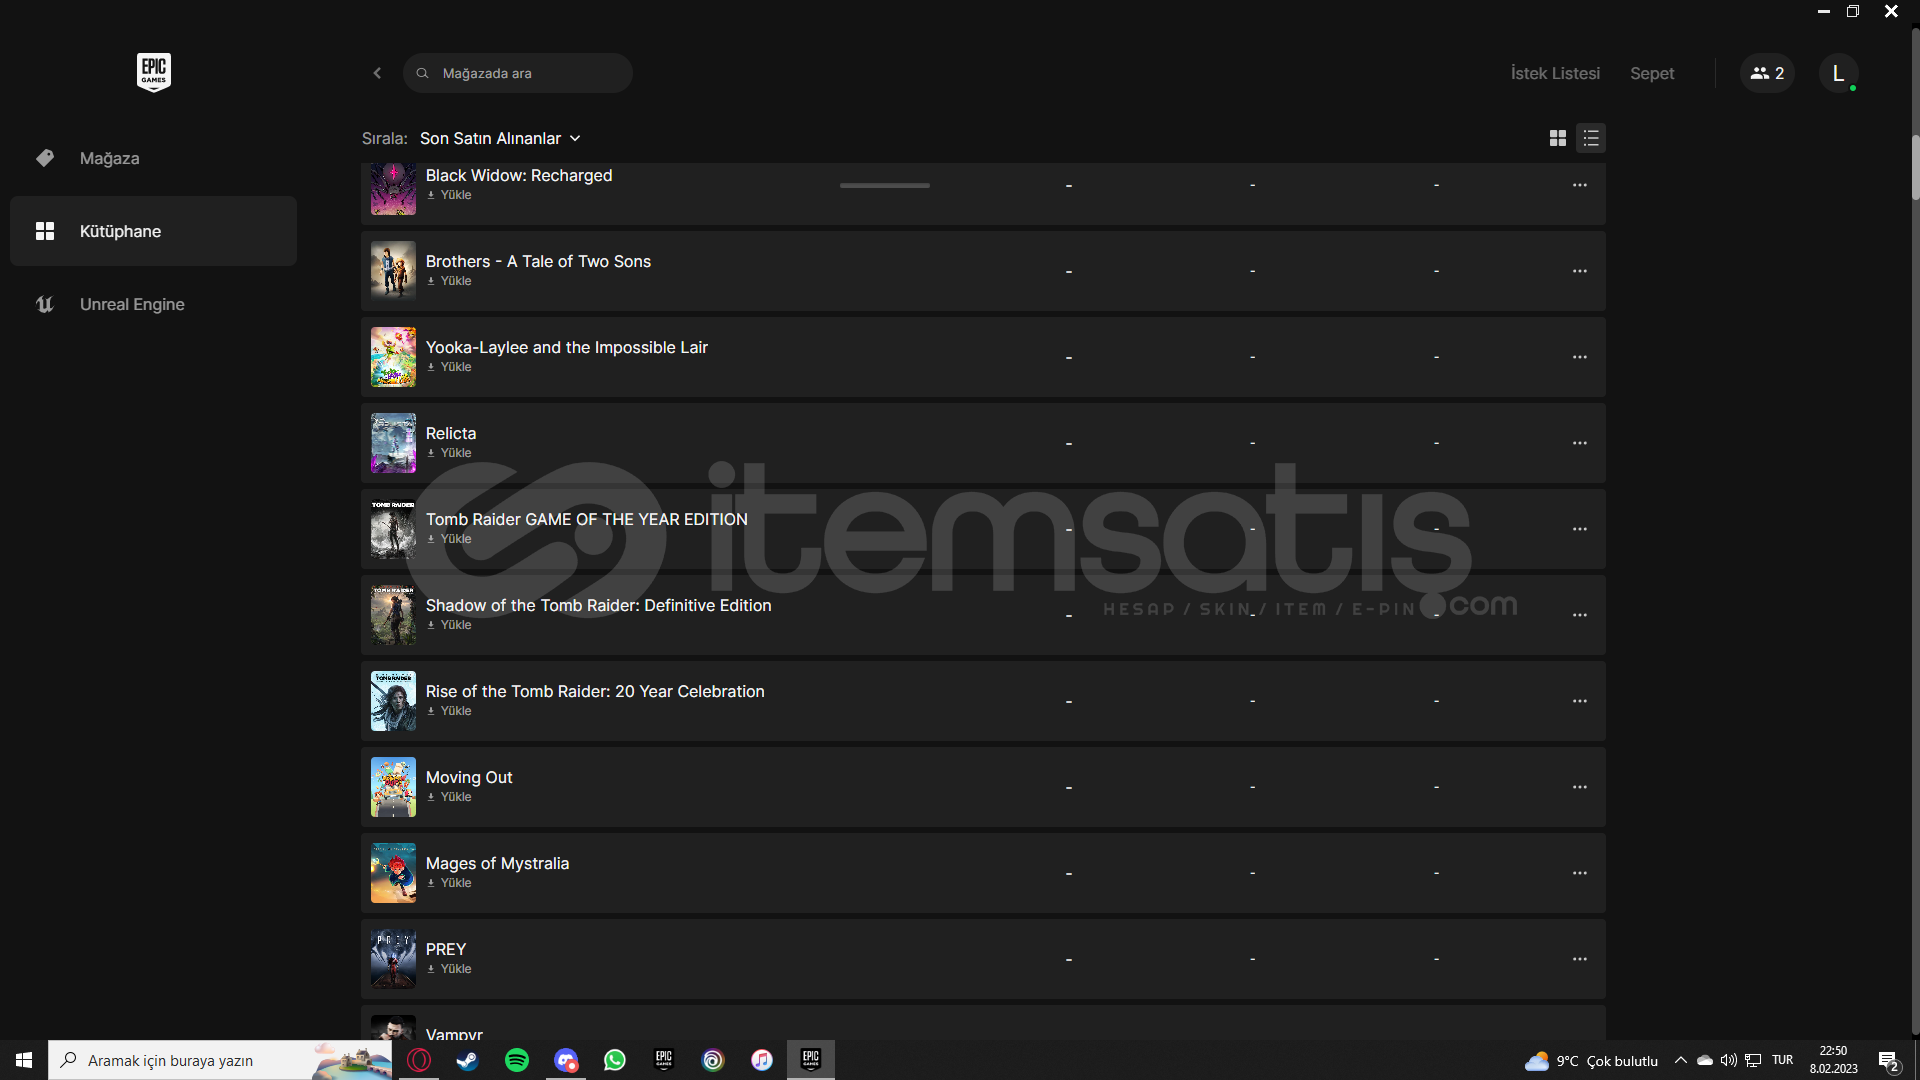Click the library vertical scrollbar

[x=1915, y=168]
